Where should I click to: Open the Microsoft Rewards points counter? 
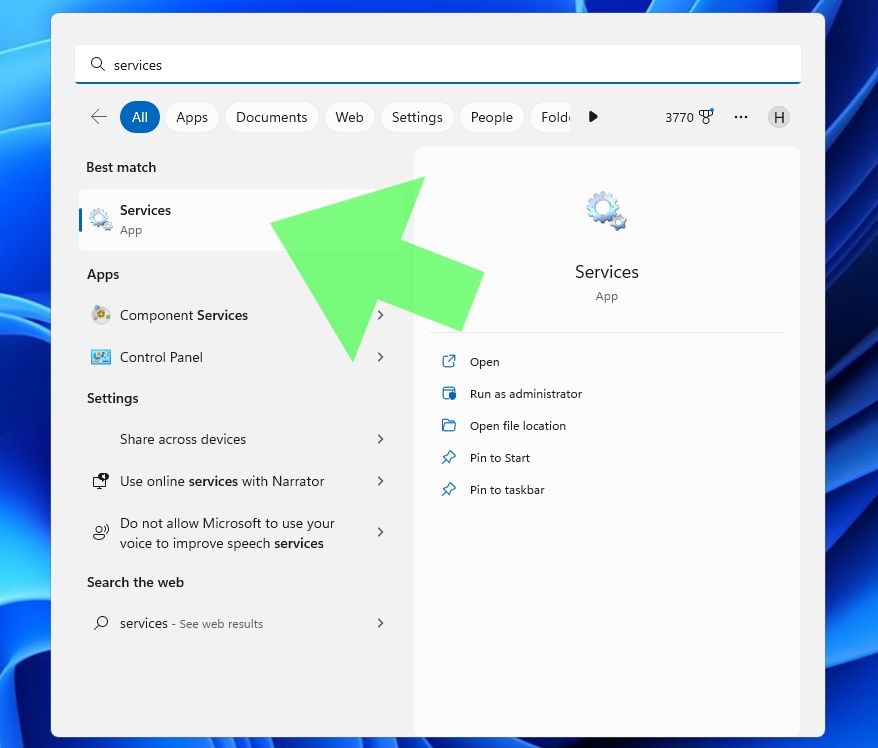coord(688,117)
